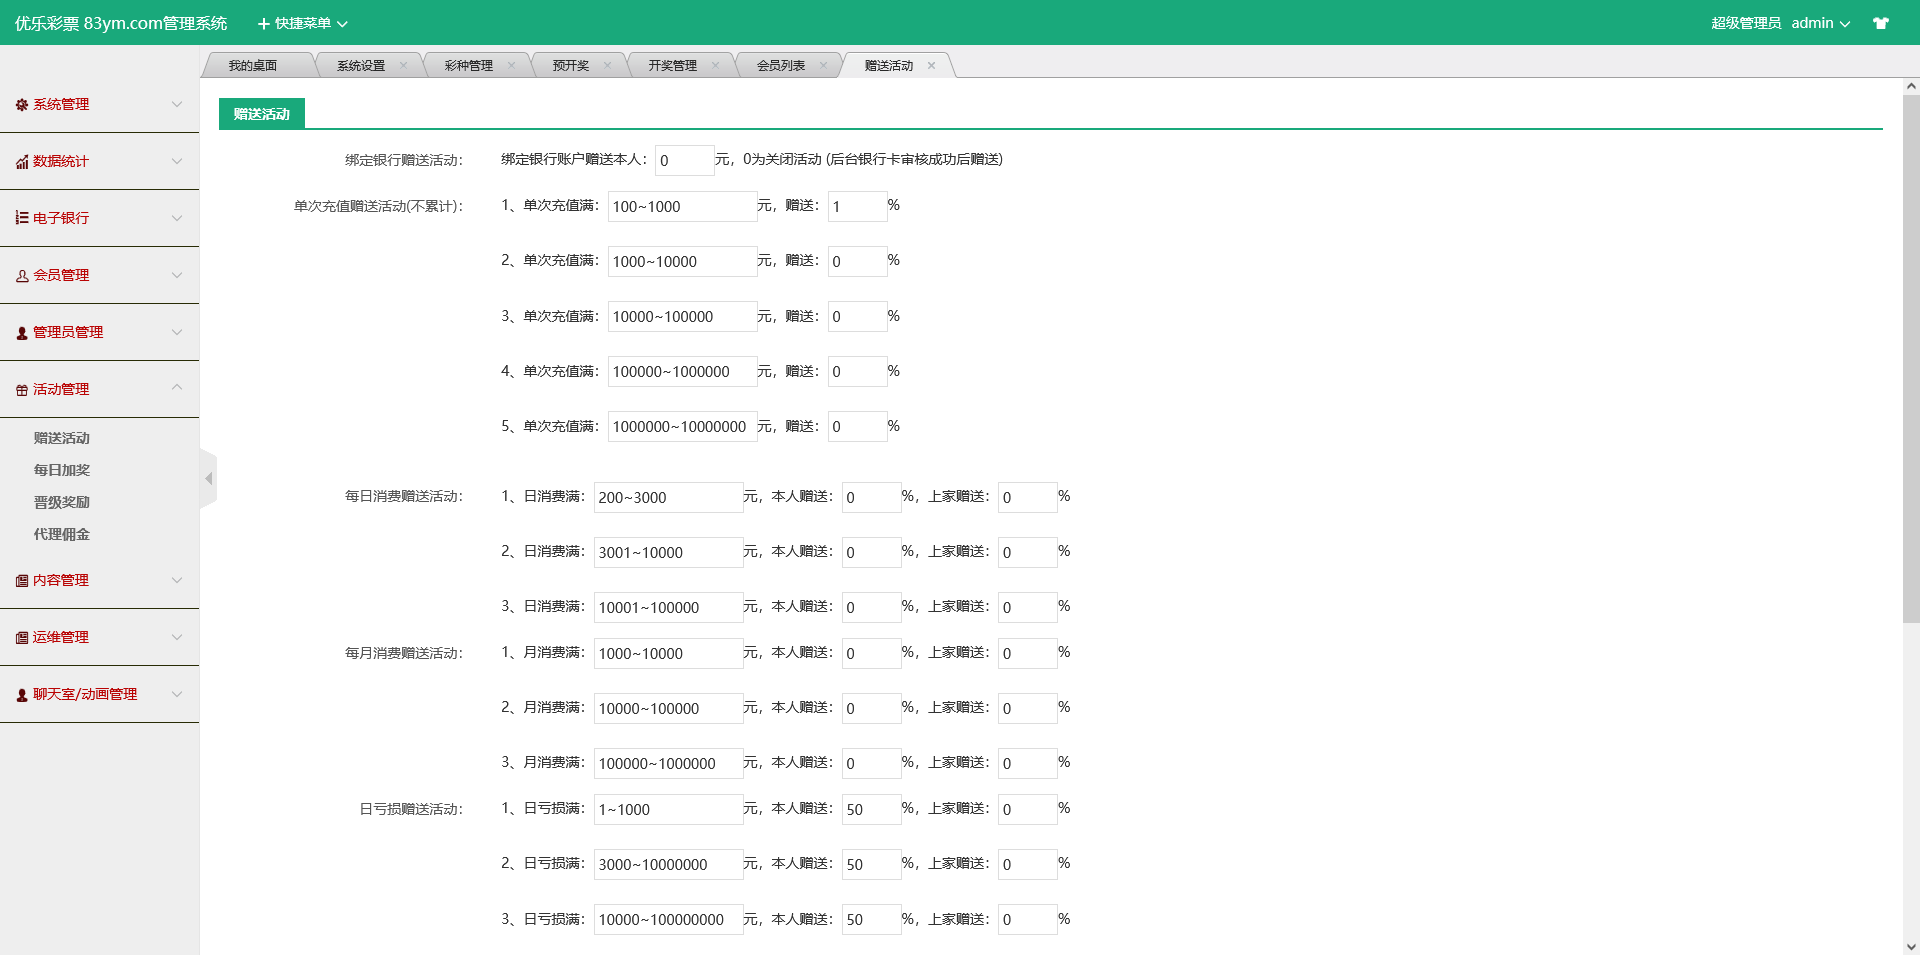
Task: Focus the gift percent field showing 1
Action: (x=858, y=206)
